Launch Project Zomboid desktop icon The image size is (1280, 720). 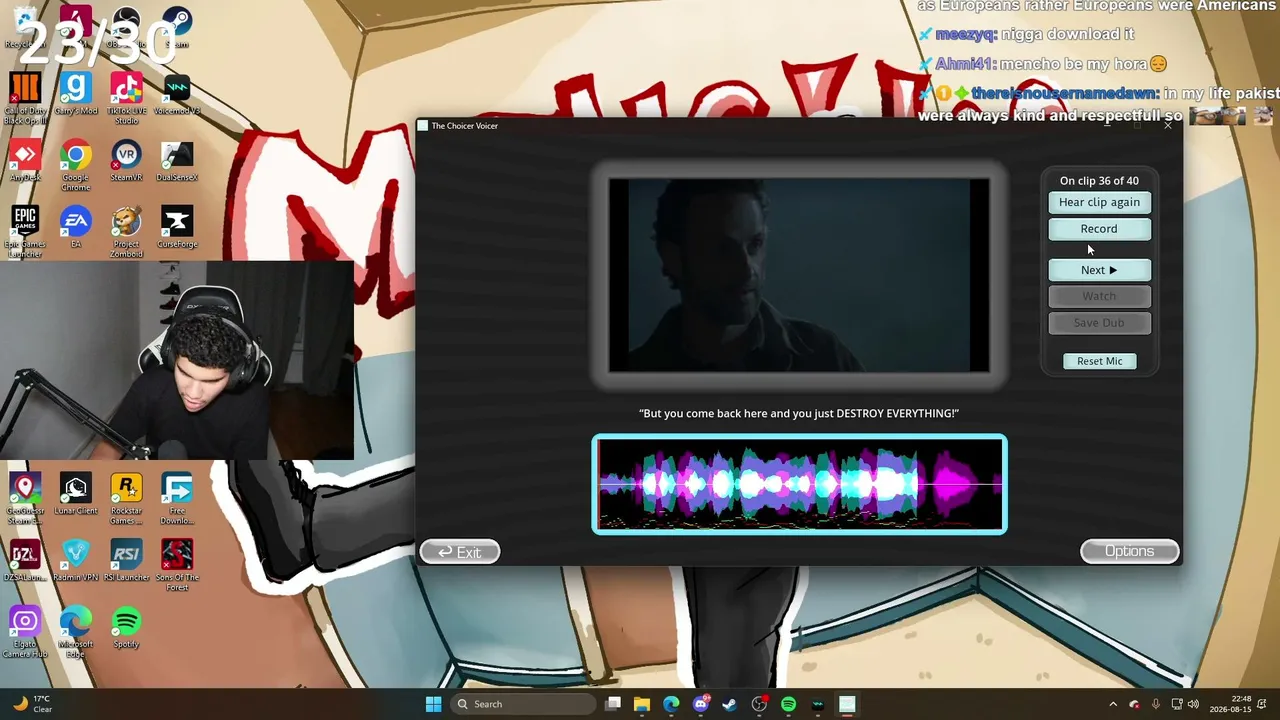click(x=126, y=232)
